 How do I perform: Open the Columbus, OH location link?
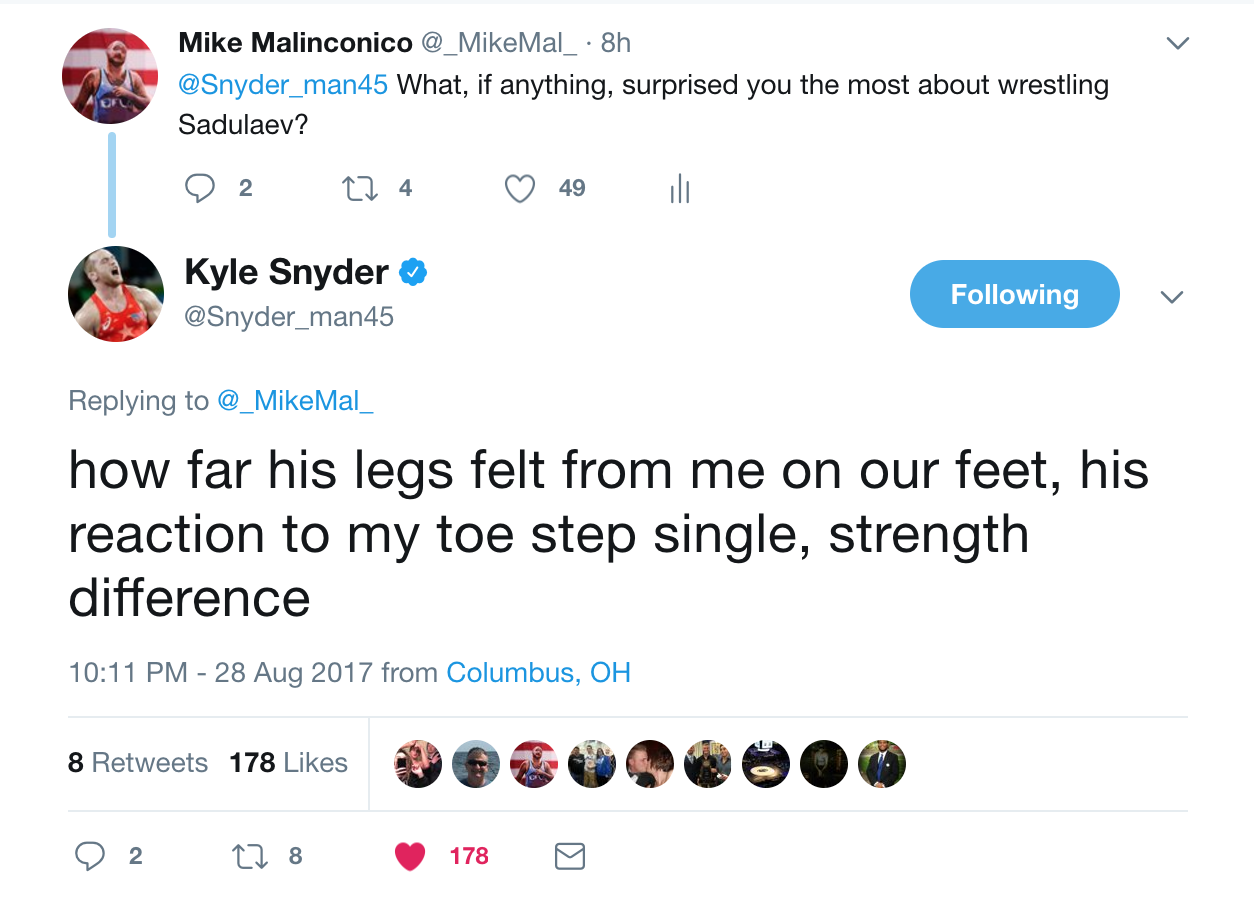point(538,672)
